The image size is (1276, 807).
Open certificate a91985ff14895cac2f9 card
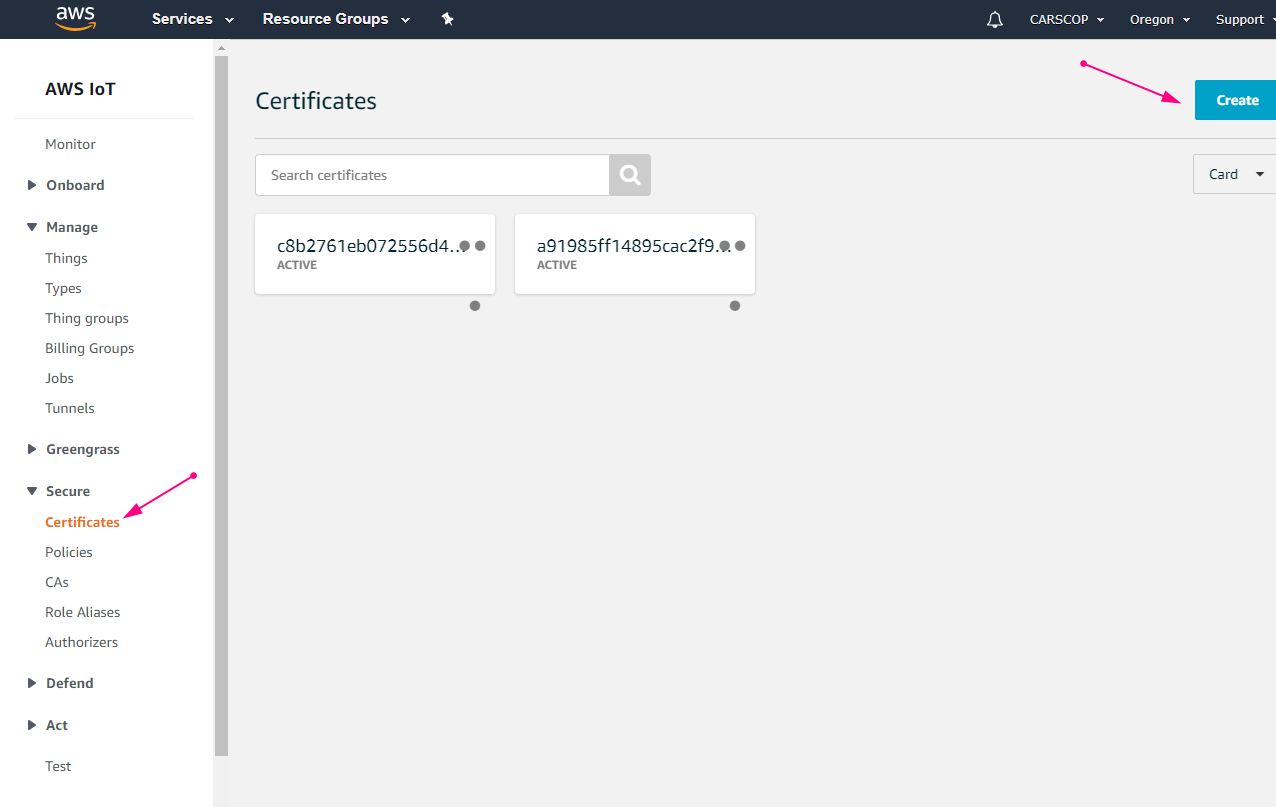[635, 254]
